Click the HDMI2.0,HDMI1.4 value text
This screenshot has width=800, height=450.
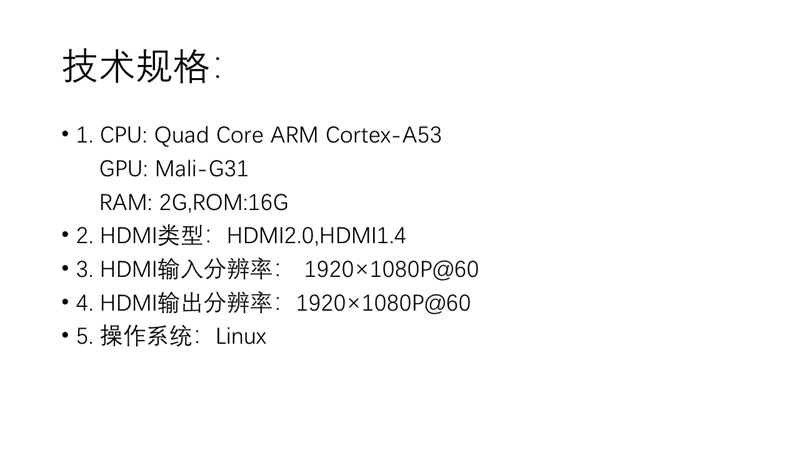point(316,236)
